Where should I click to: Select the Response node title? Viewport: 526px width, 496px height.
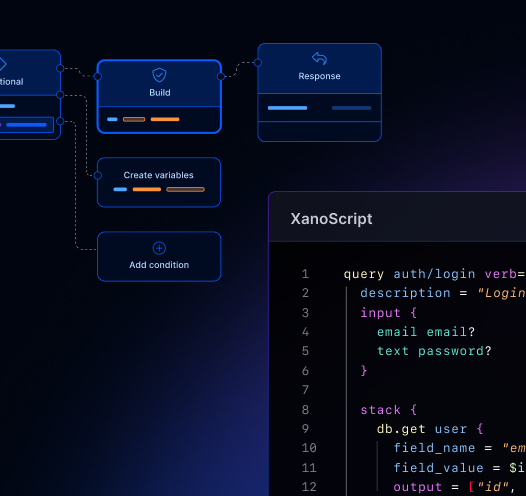(319, 76)
